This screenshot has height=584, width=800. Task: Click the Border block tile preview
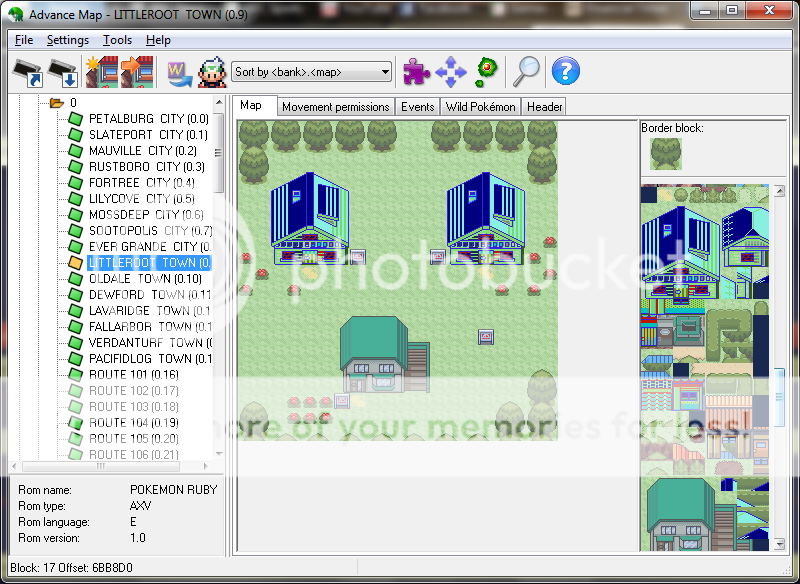[666, 153]
